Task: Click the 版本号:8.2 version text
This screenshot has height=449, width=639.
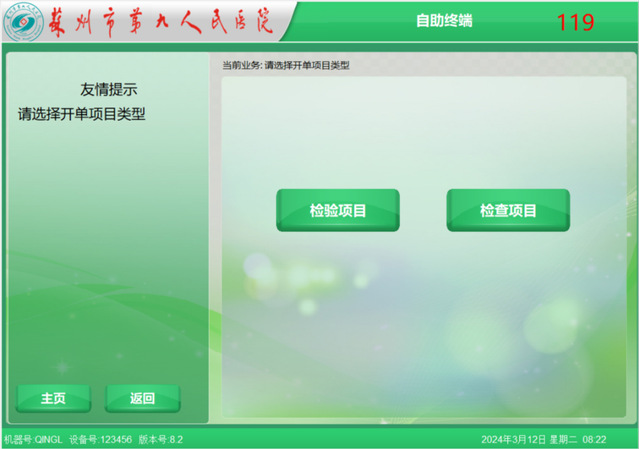Action: click(x=160, y=439)
